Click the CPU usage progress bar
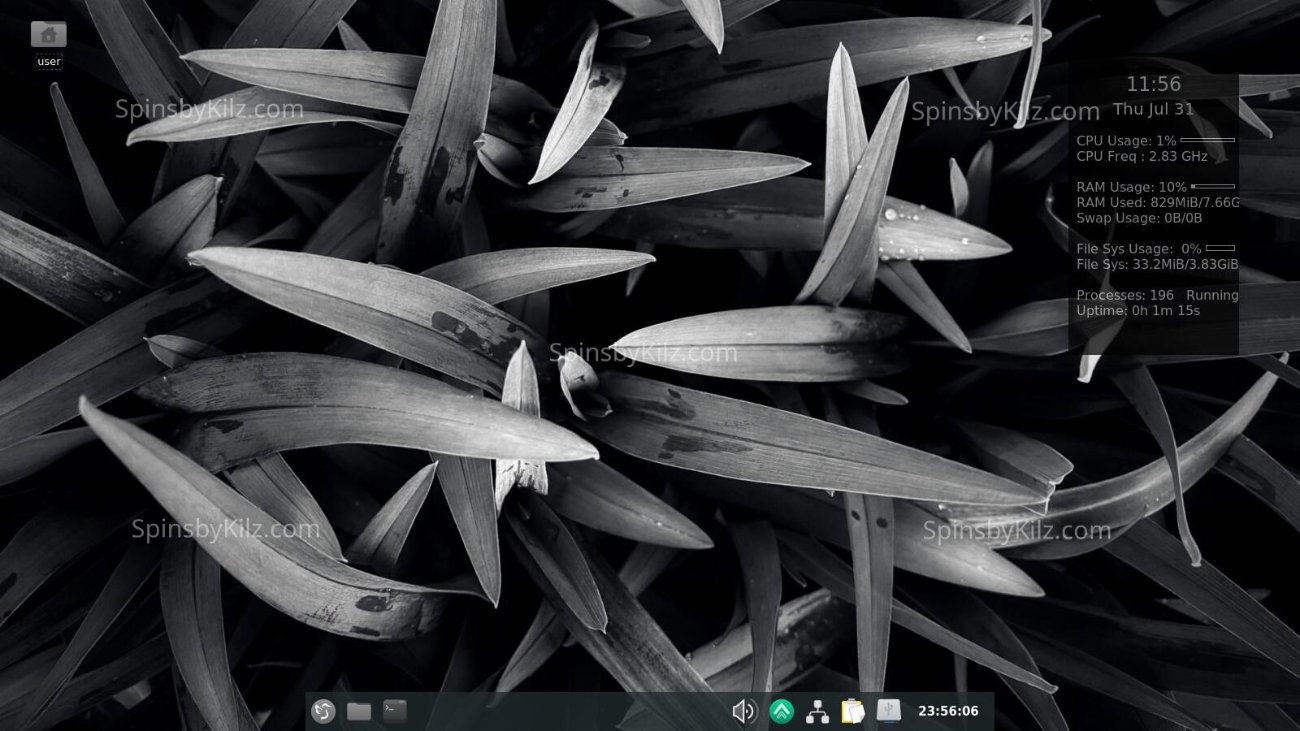 (1207, 140)
